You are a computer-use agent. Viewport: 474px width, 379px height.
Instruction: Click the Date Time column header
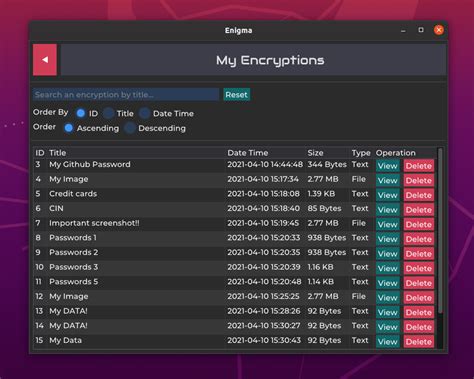248,153
